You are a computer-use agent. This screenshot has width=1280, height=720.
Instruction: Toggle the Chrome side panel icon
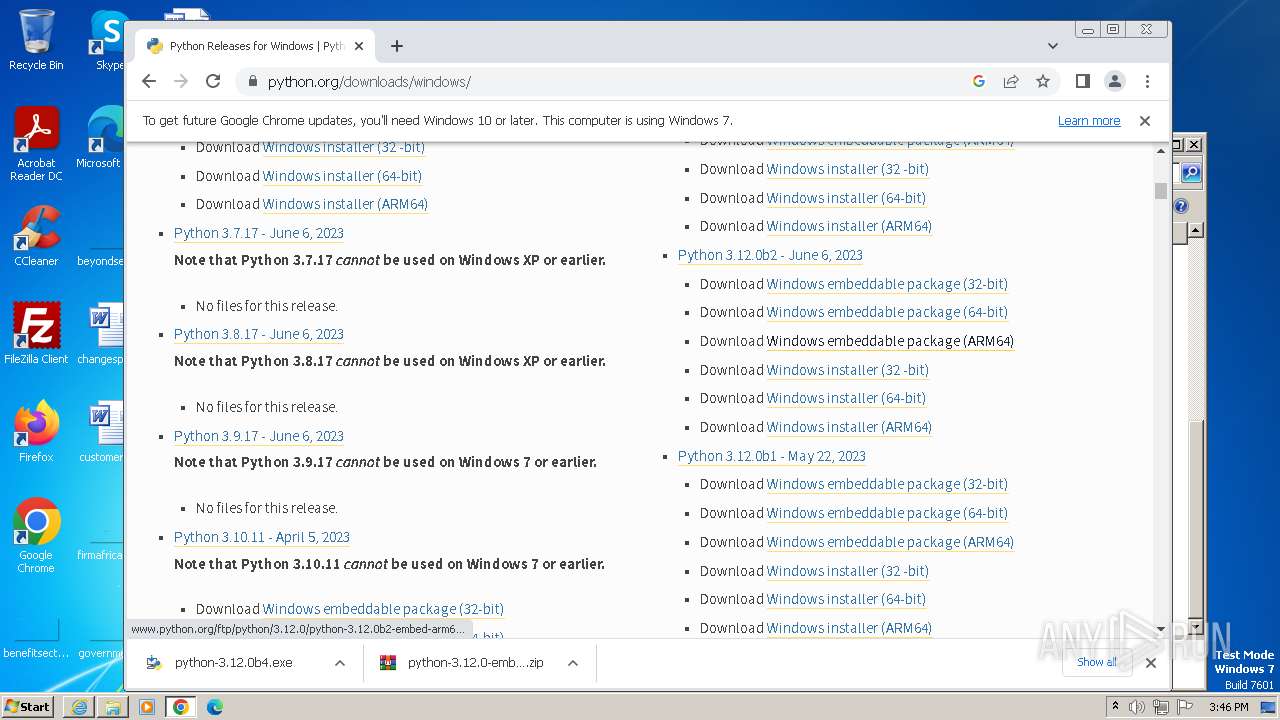(x=1082, y=82)
